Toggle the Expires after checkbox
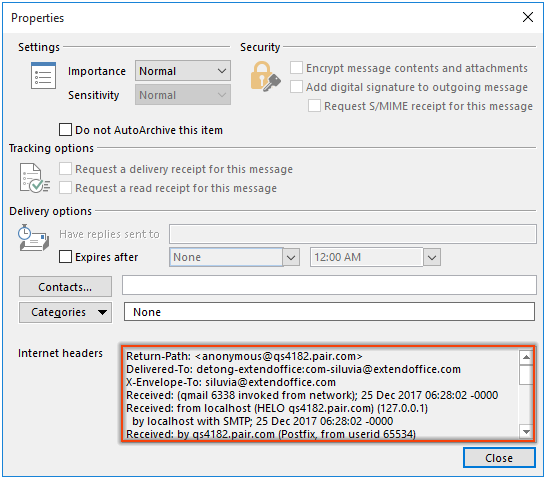This screenshot has width=546, height=479. [x=65, y=257]
